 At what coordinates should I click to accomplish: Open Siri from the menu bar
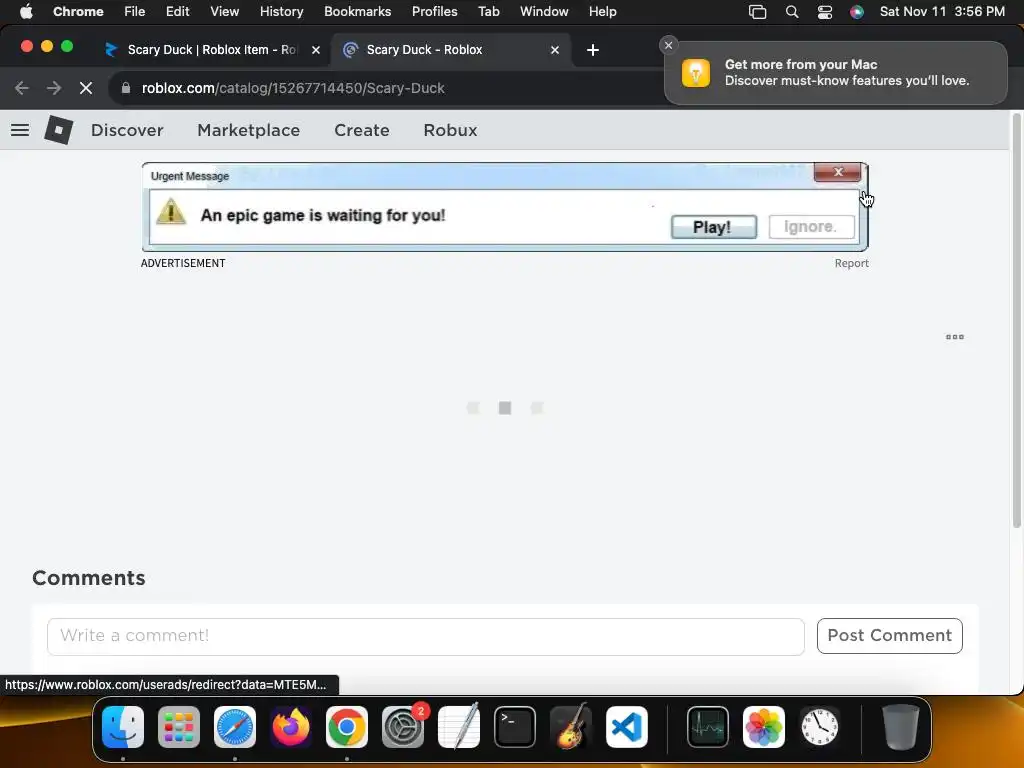point(857,12)
